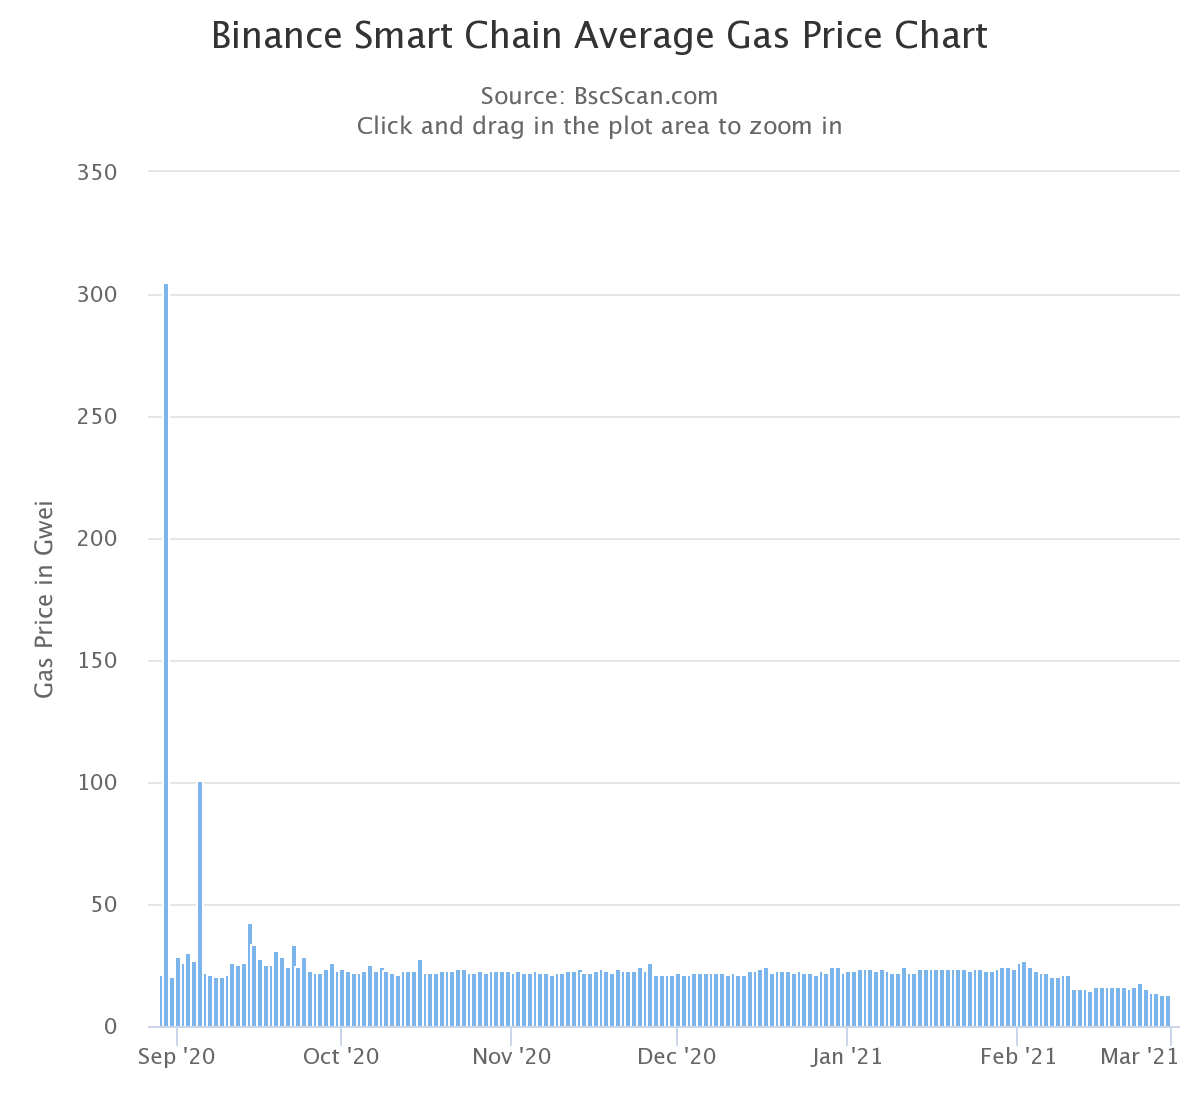Click the 50 y-axis label
Screen dimensions: 1200x1100
click(x=104, y=905)
